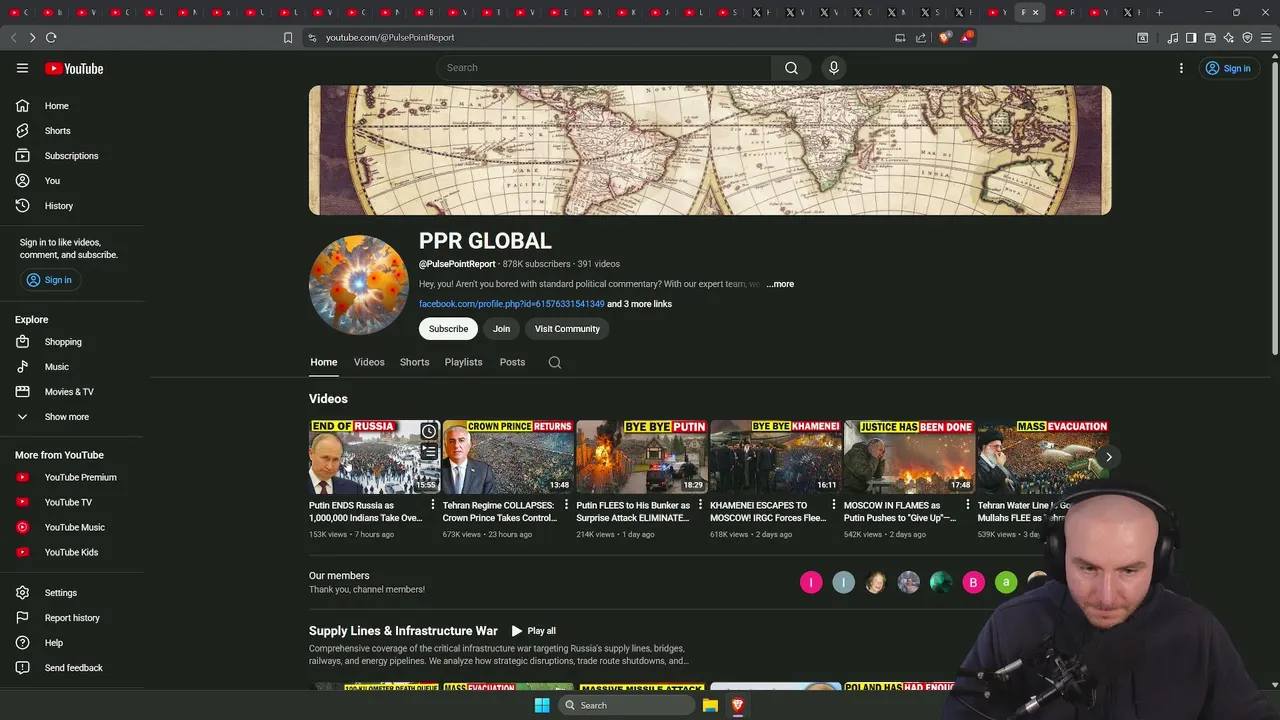Open JUSTICE HAS BEEN DONE video thumbnail
The height and width of the screenshot is (720, 1280).
point(909,457)
